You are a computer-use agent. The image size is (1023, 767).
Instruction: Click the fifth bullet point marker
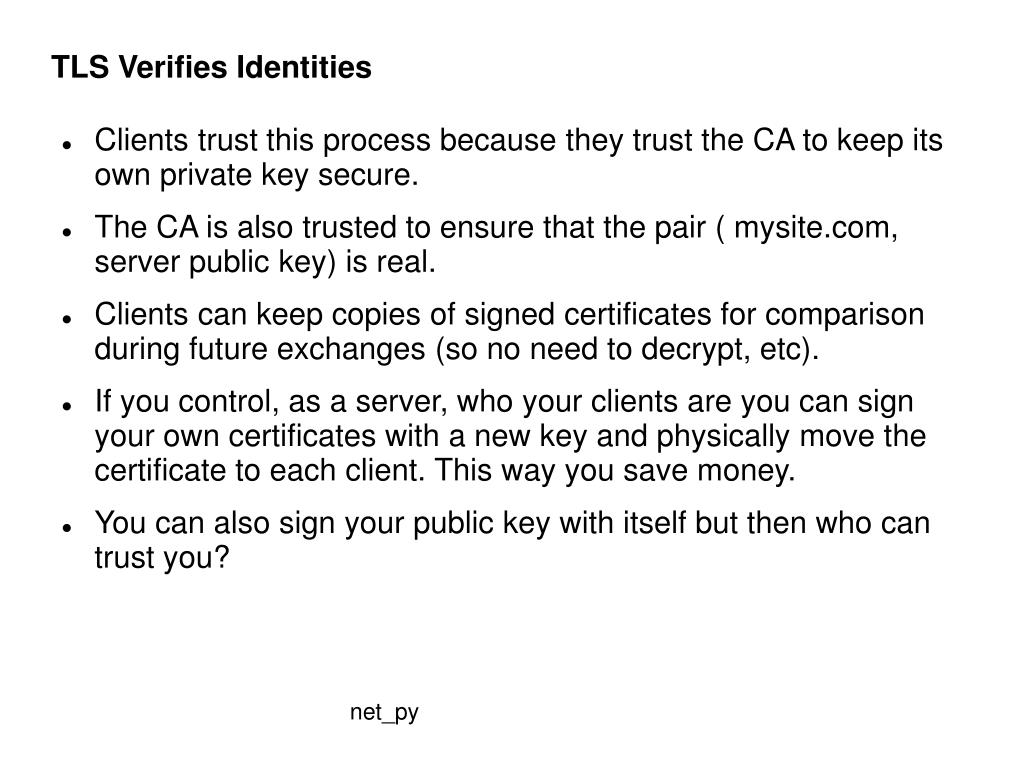[x=67, y=528]
